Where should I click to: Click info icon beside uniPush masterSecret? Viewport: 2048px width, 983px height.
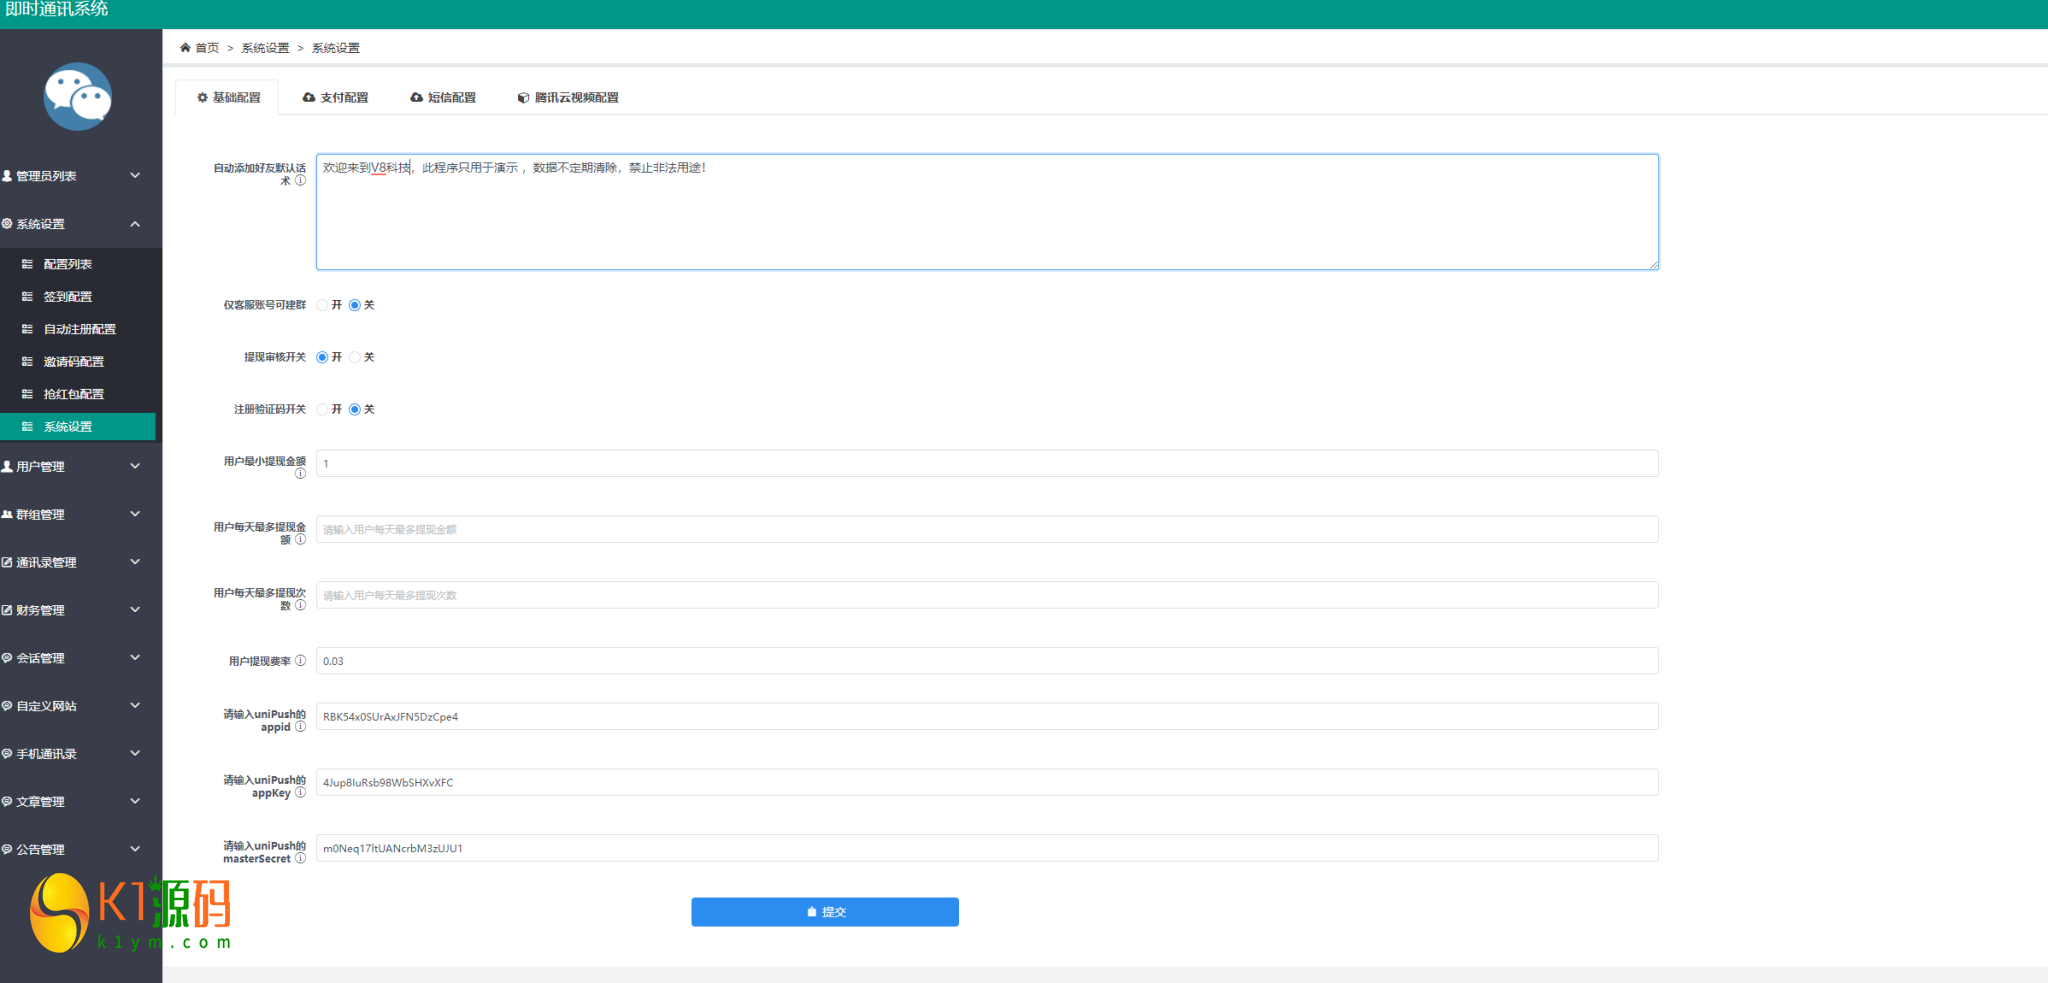pyautogui.click(x=300, y=859)
